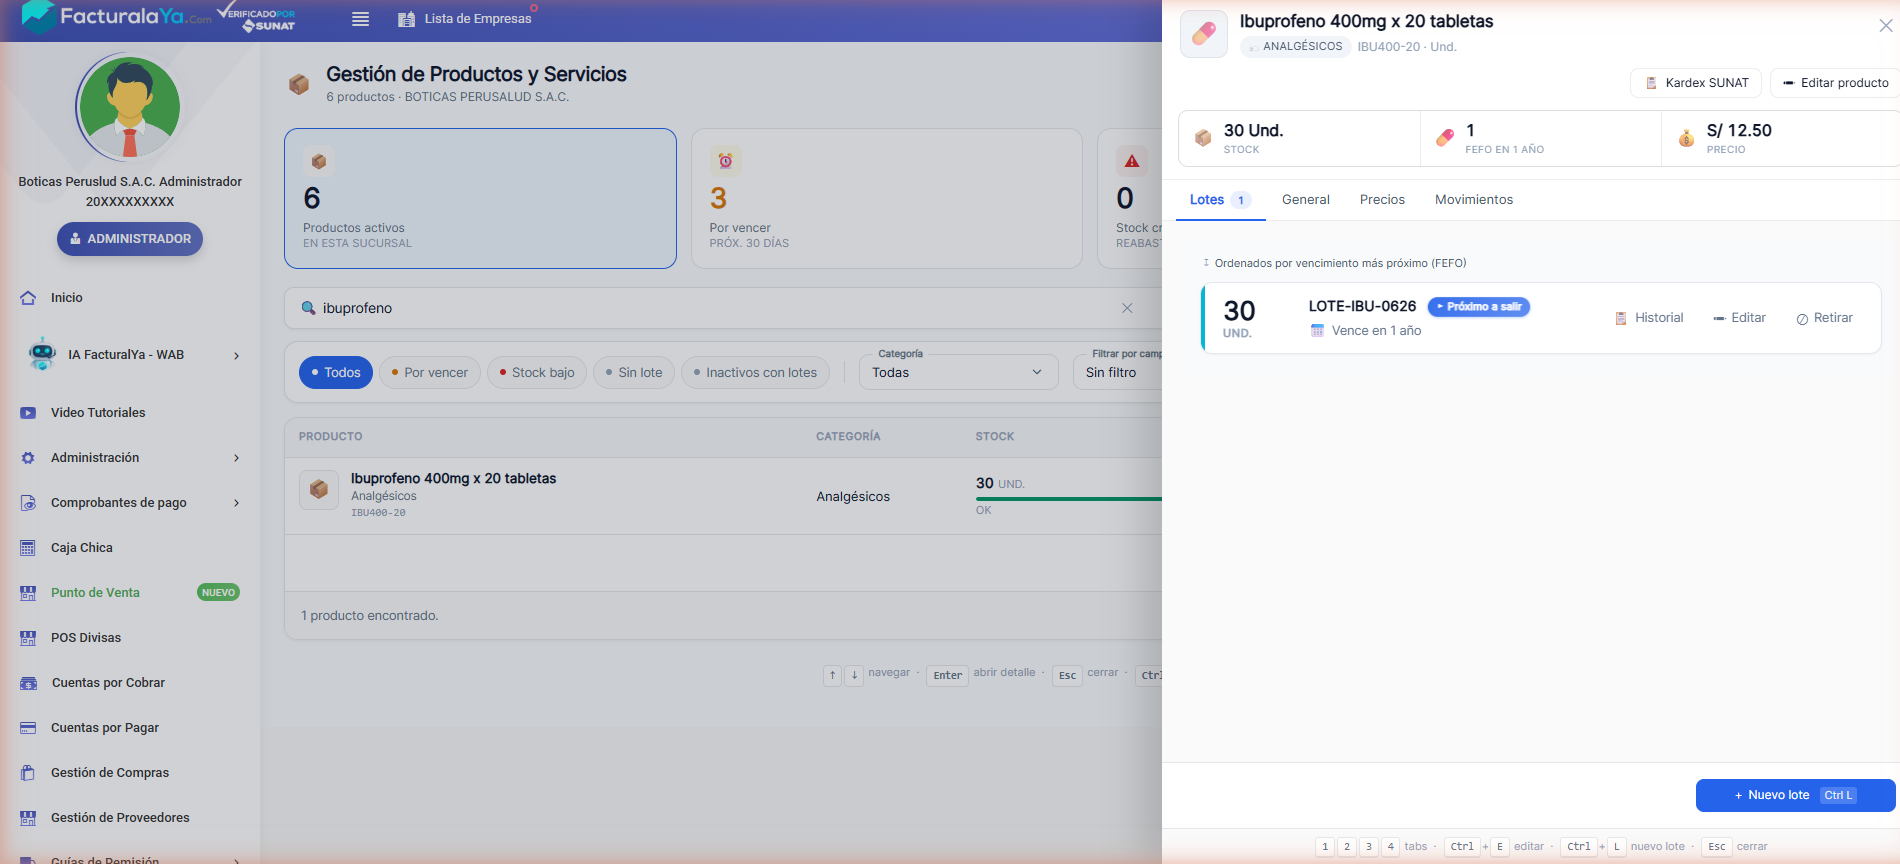Click the Próximo a salir badge
This screenshot has height=864, width=1900.
(1478, 307)
